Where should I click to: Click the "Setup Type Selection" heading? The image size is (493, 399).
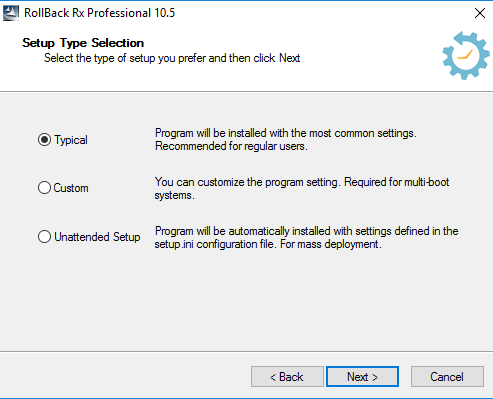tap(83, 43)
